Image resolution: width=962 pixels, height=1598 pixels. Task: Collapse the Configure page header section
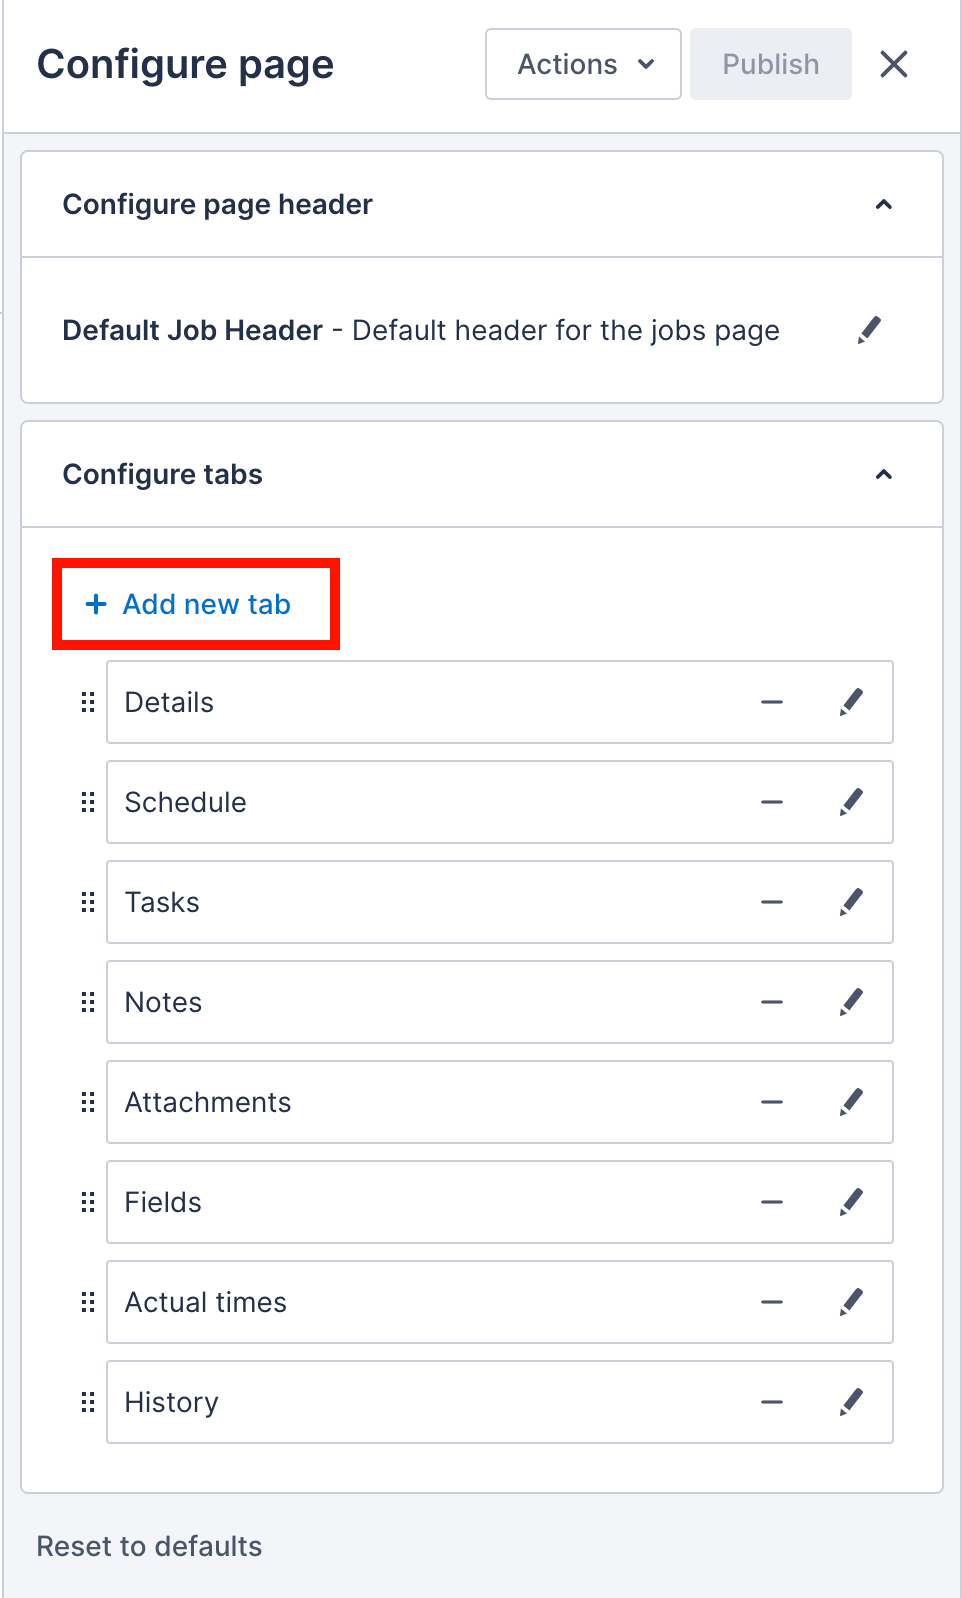tap(883, 204)
